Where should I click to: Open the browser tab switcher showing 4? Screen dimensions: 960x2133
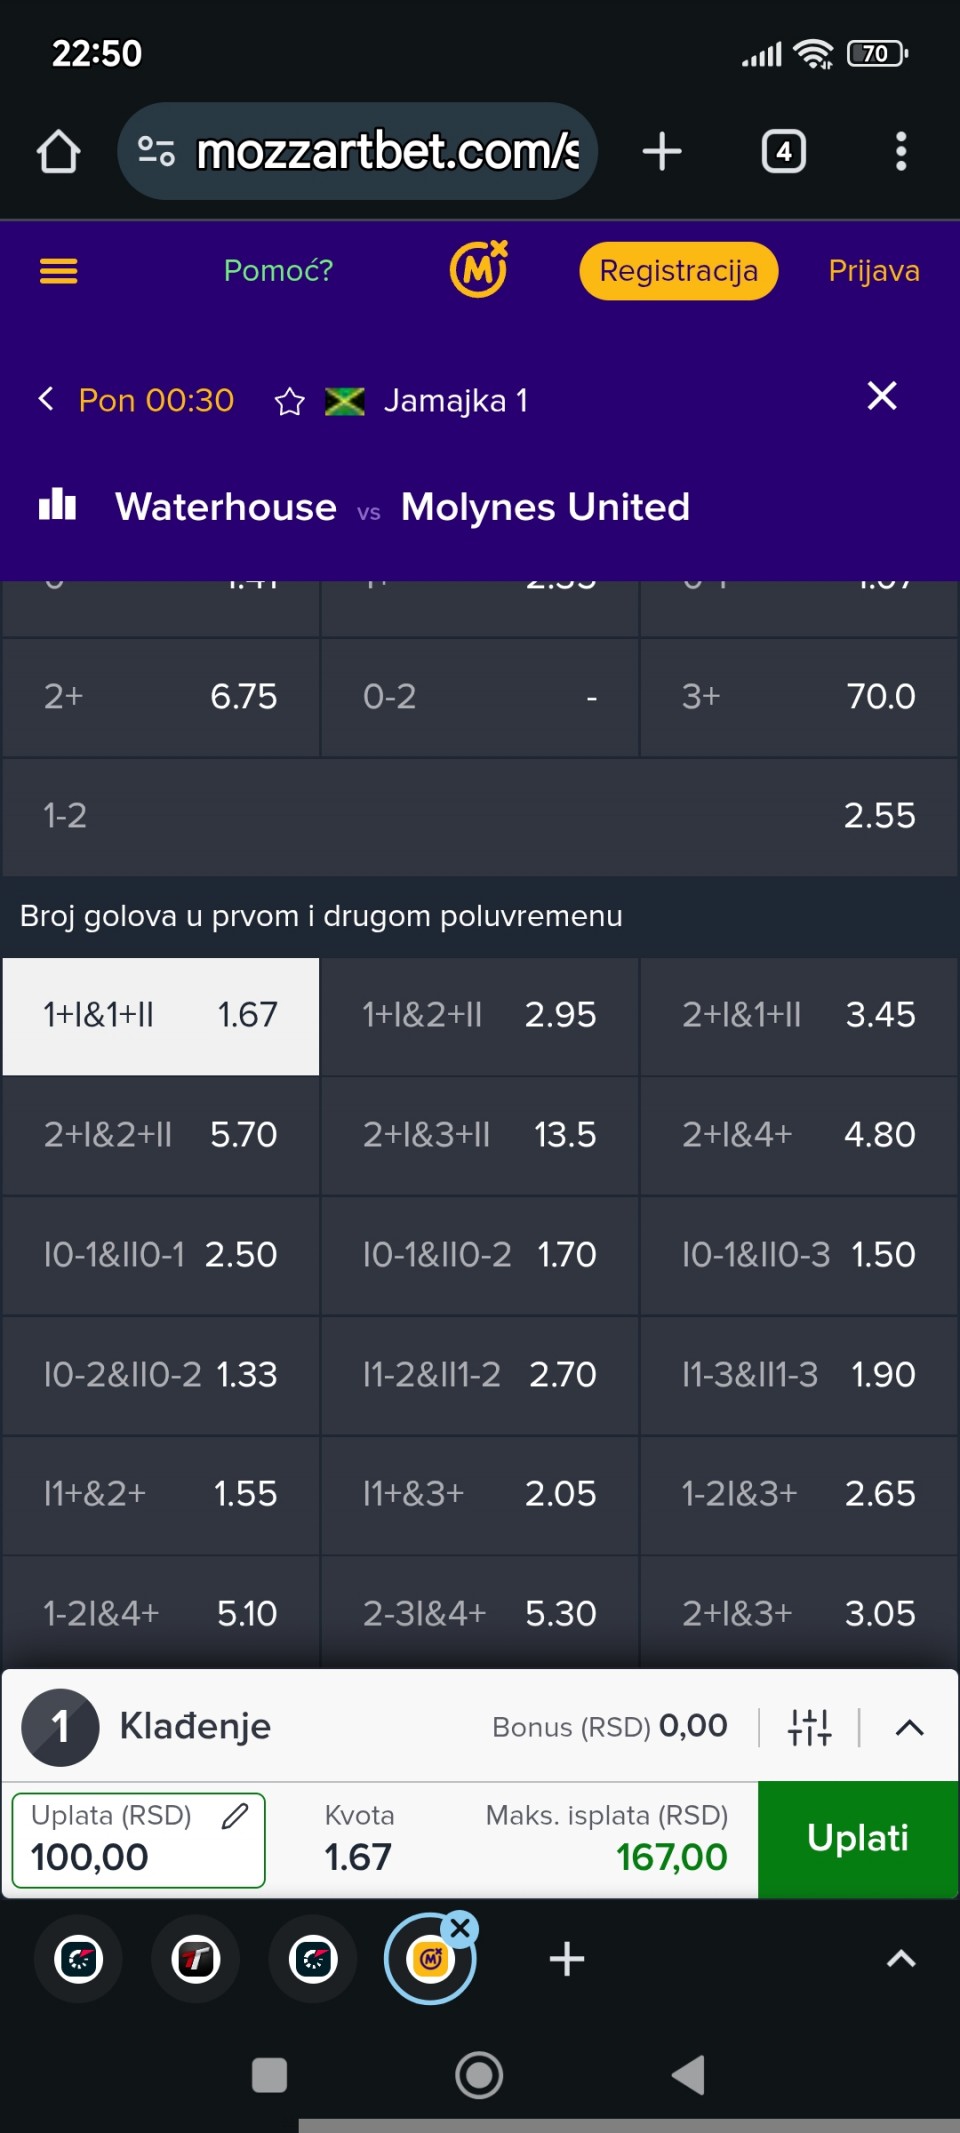pyautogui.click(x=784, y=152)
